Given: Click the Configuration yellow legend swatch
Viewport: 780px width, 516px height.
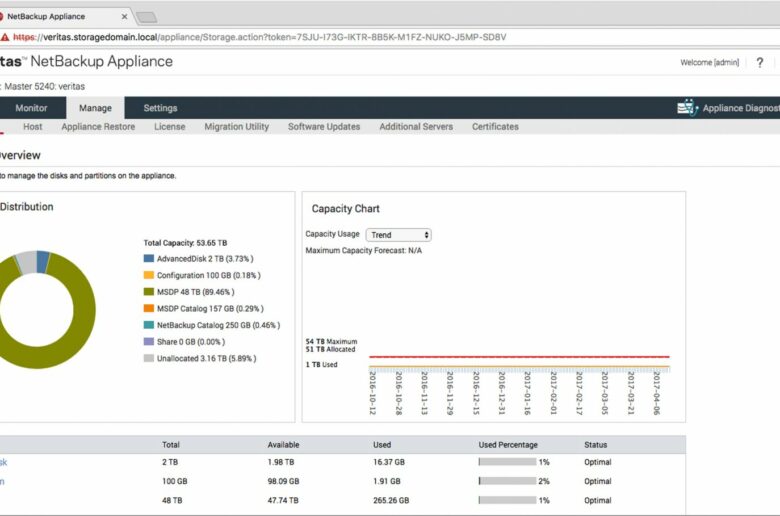Looking at the screenshot, I should (x=149, y=275).
